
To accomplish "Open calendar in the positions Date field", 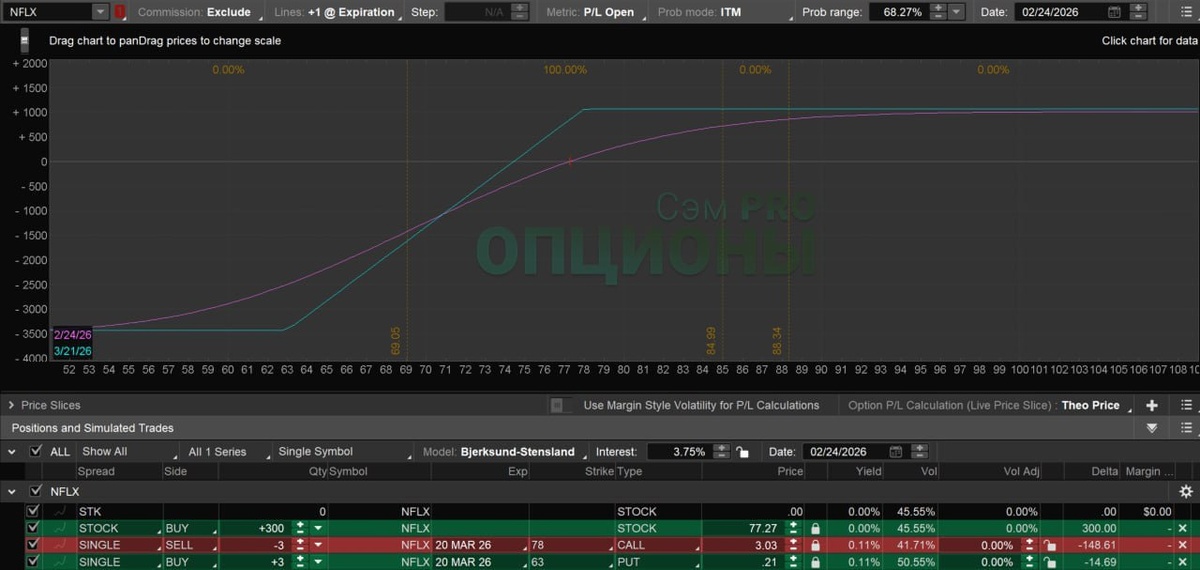I will coord(895,452).
